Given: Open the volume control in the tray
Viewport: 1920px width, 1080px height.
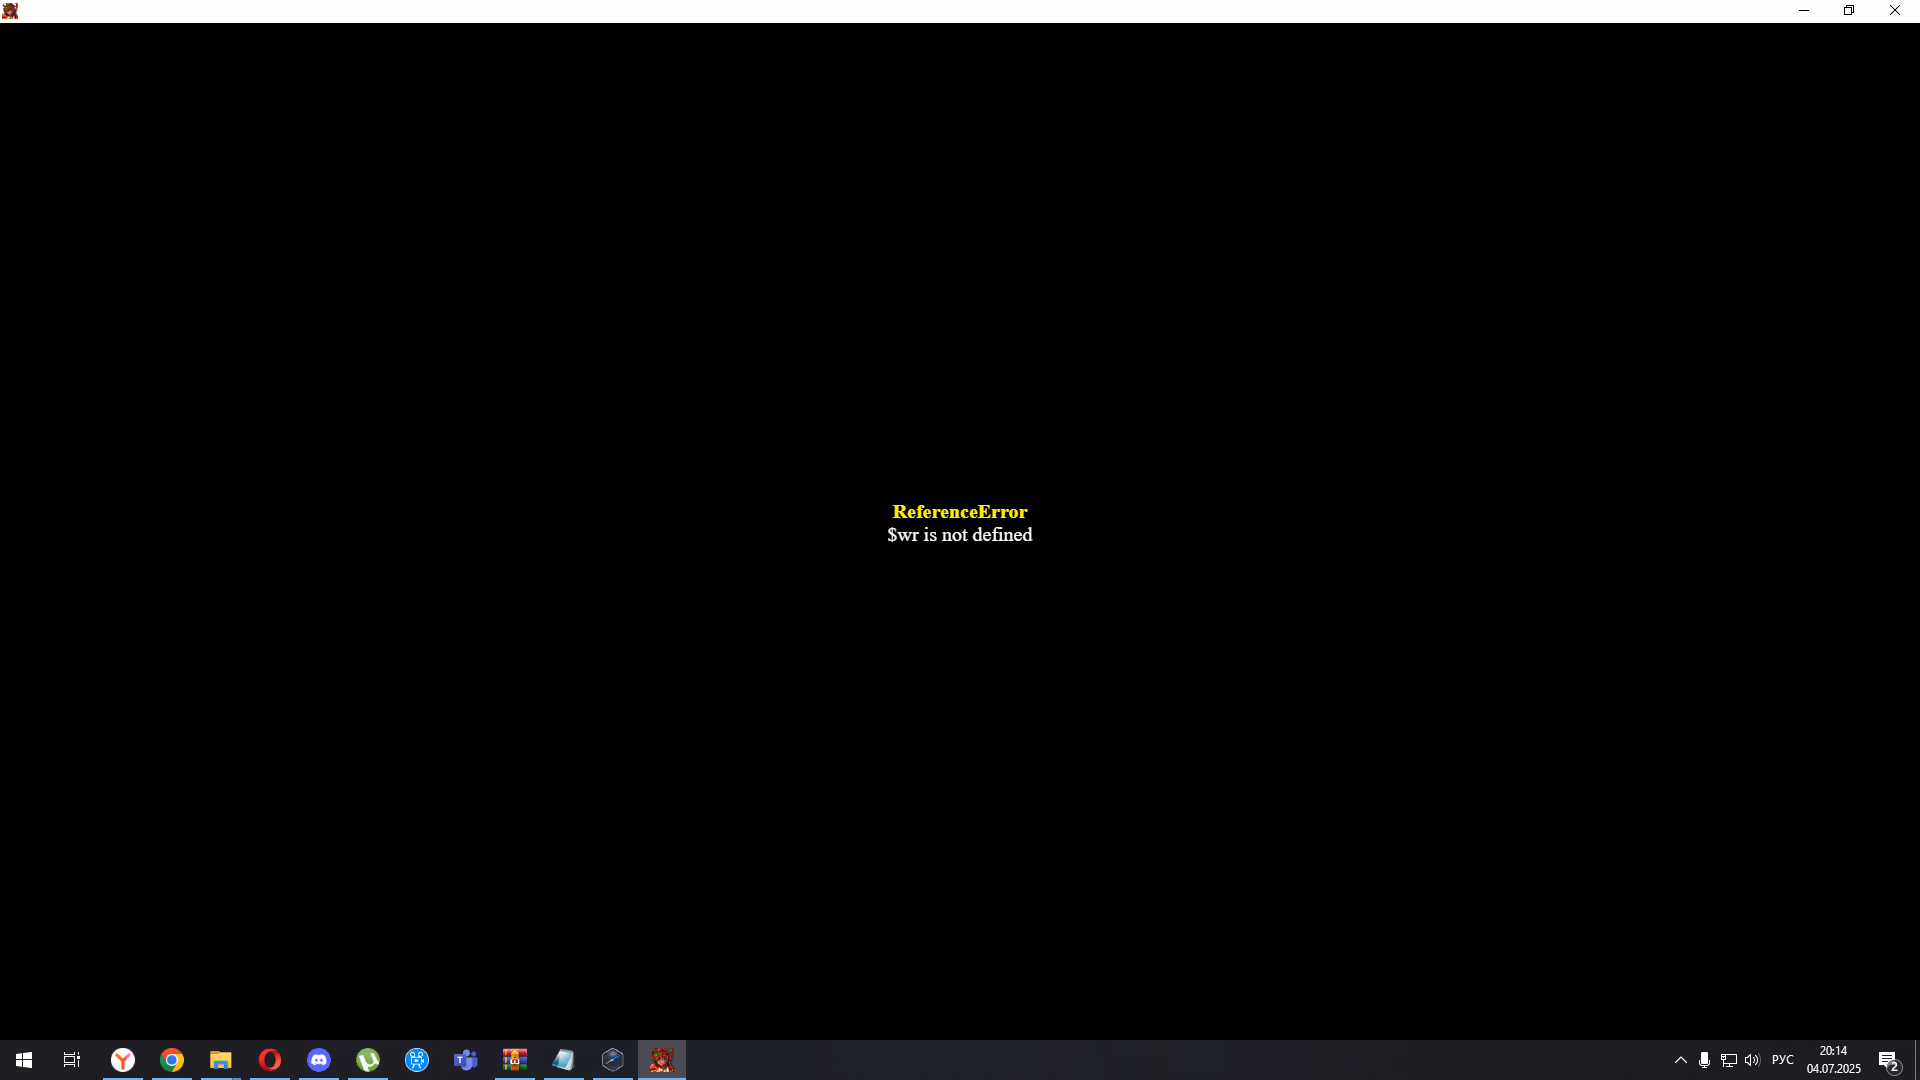Looking at the screenshot, I should (x=1752, y=1060).
